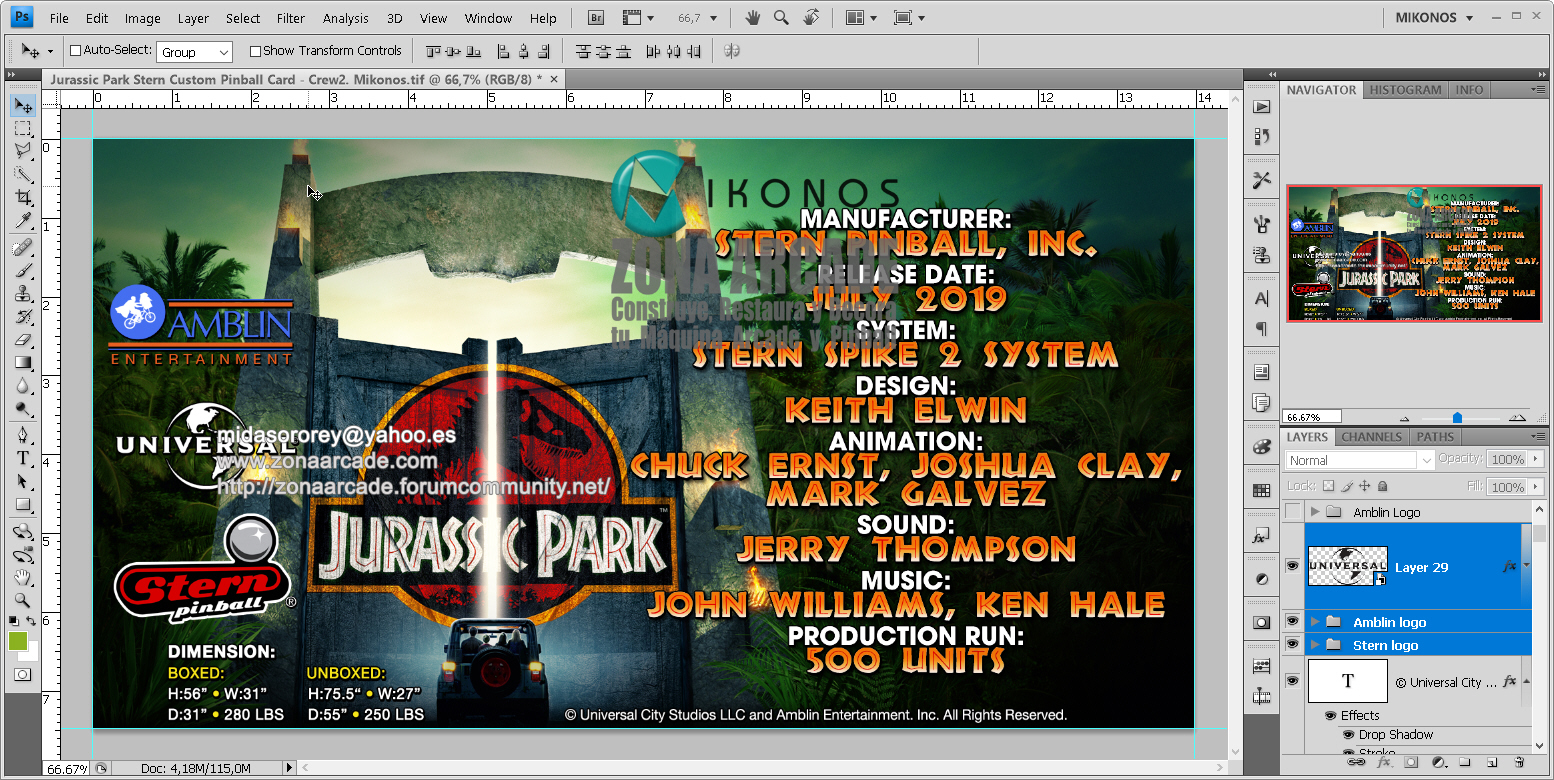Open the Normal blend mode dropdown
The image size is (1554, 780).
(x=1360, y=460)
